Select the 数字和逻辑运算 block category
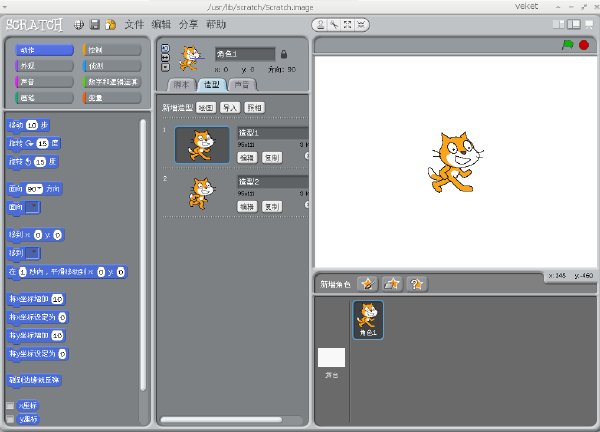Image resolution: width=600 pixels, height=432 pixels. [112, 82]
